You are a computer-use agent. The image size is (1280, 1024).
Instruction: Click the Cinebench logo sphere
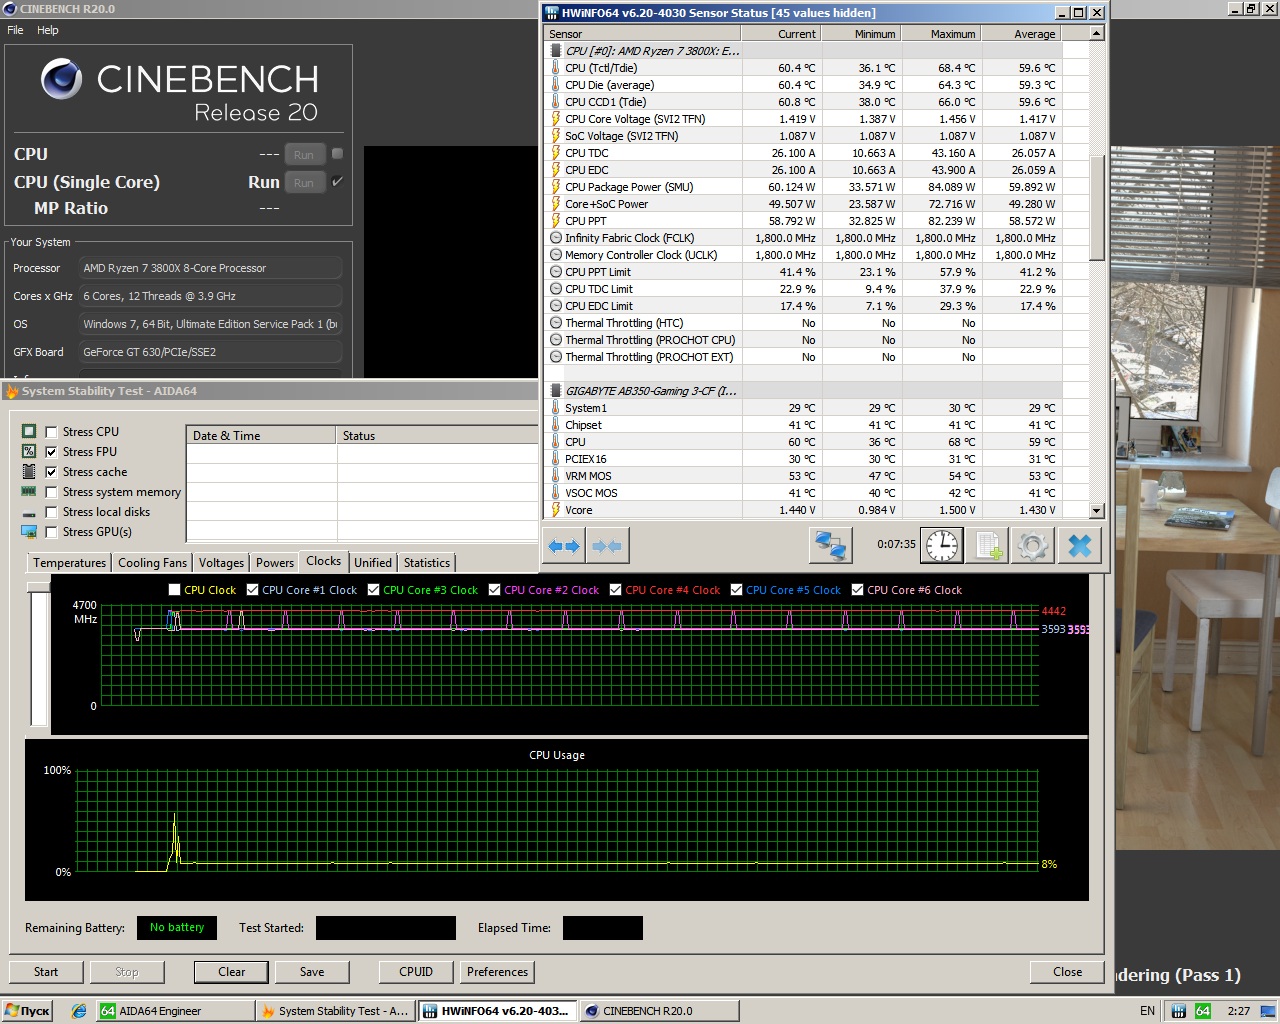62,78
